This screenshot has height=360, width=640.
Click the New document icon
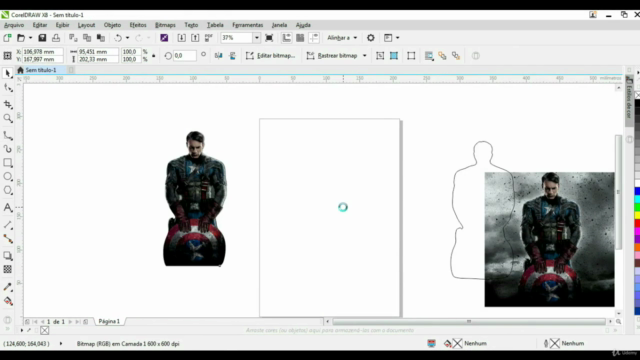point(7,38)
